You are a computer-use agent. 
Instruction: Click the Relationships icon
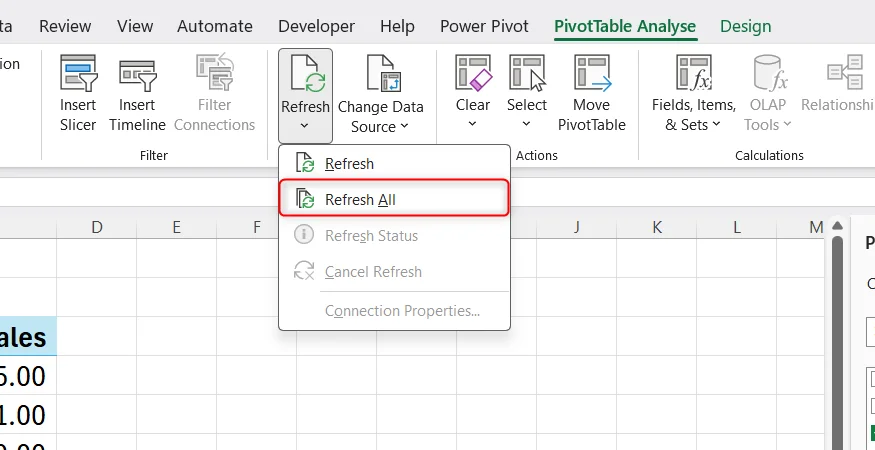click(846, 73)
